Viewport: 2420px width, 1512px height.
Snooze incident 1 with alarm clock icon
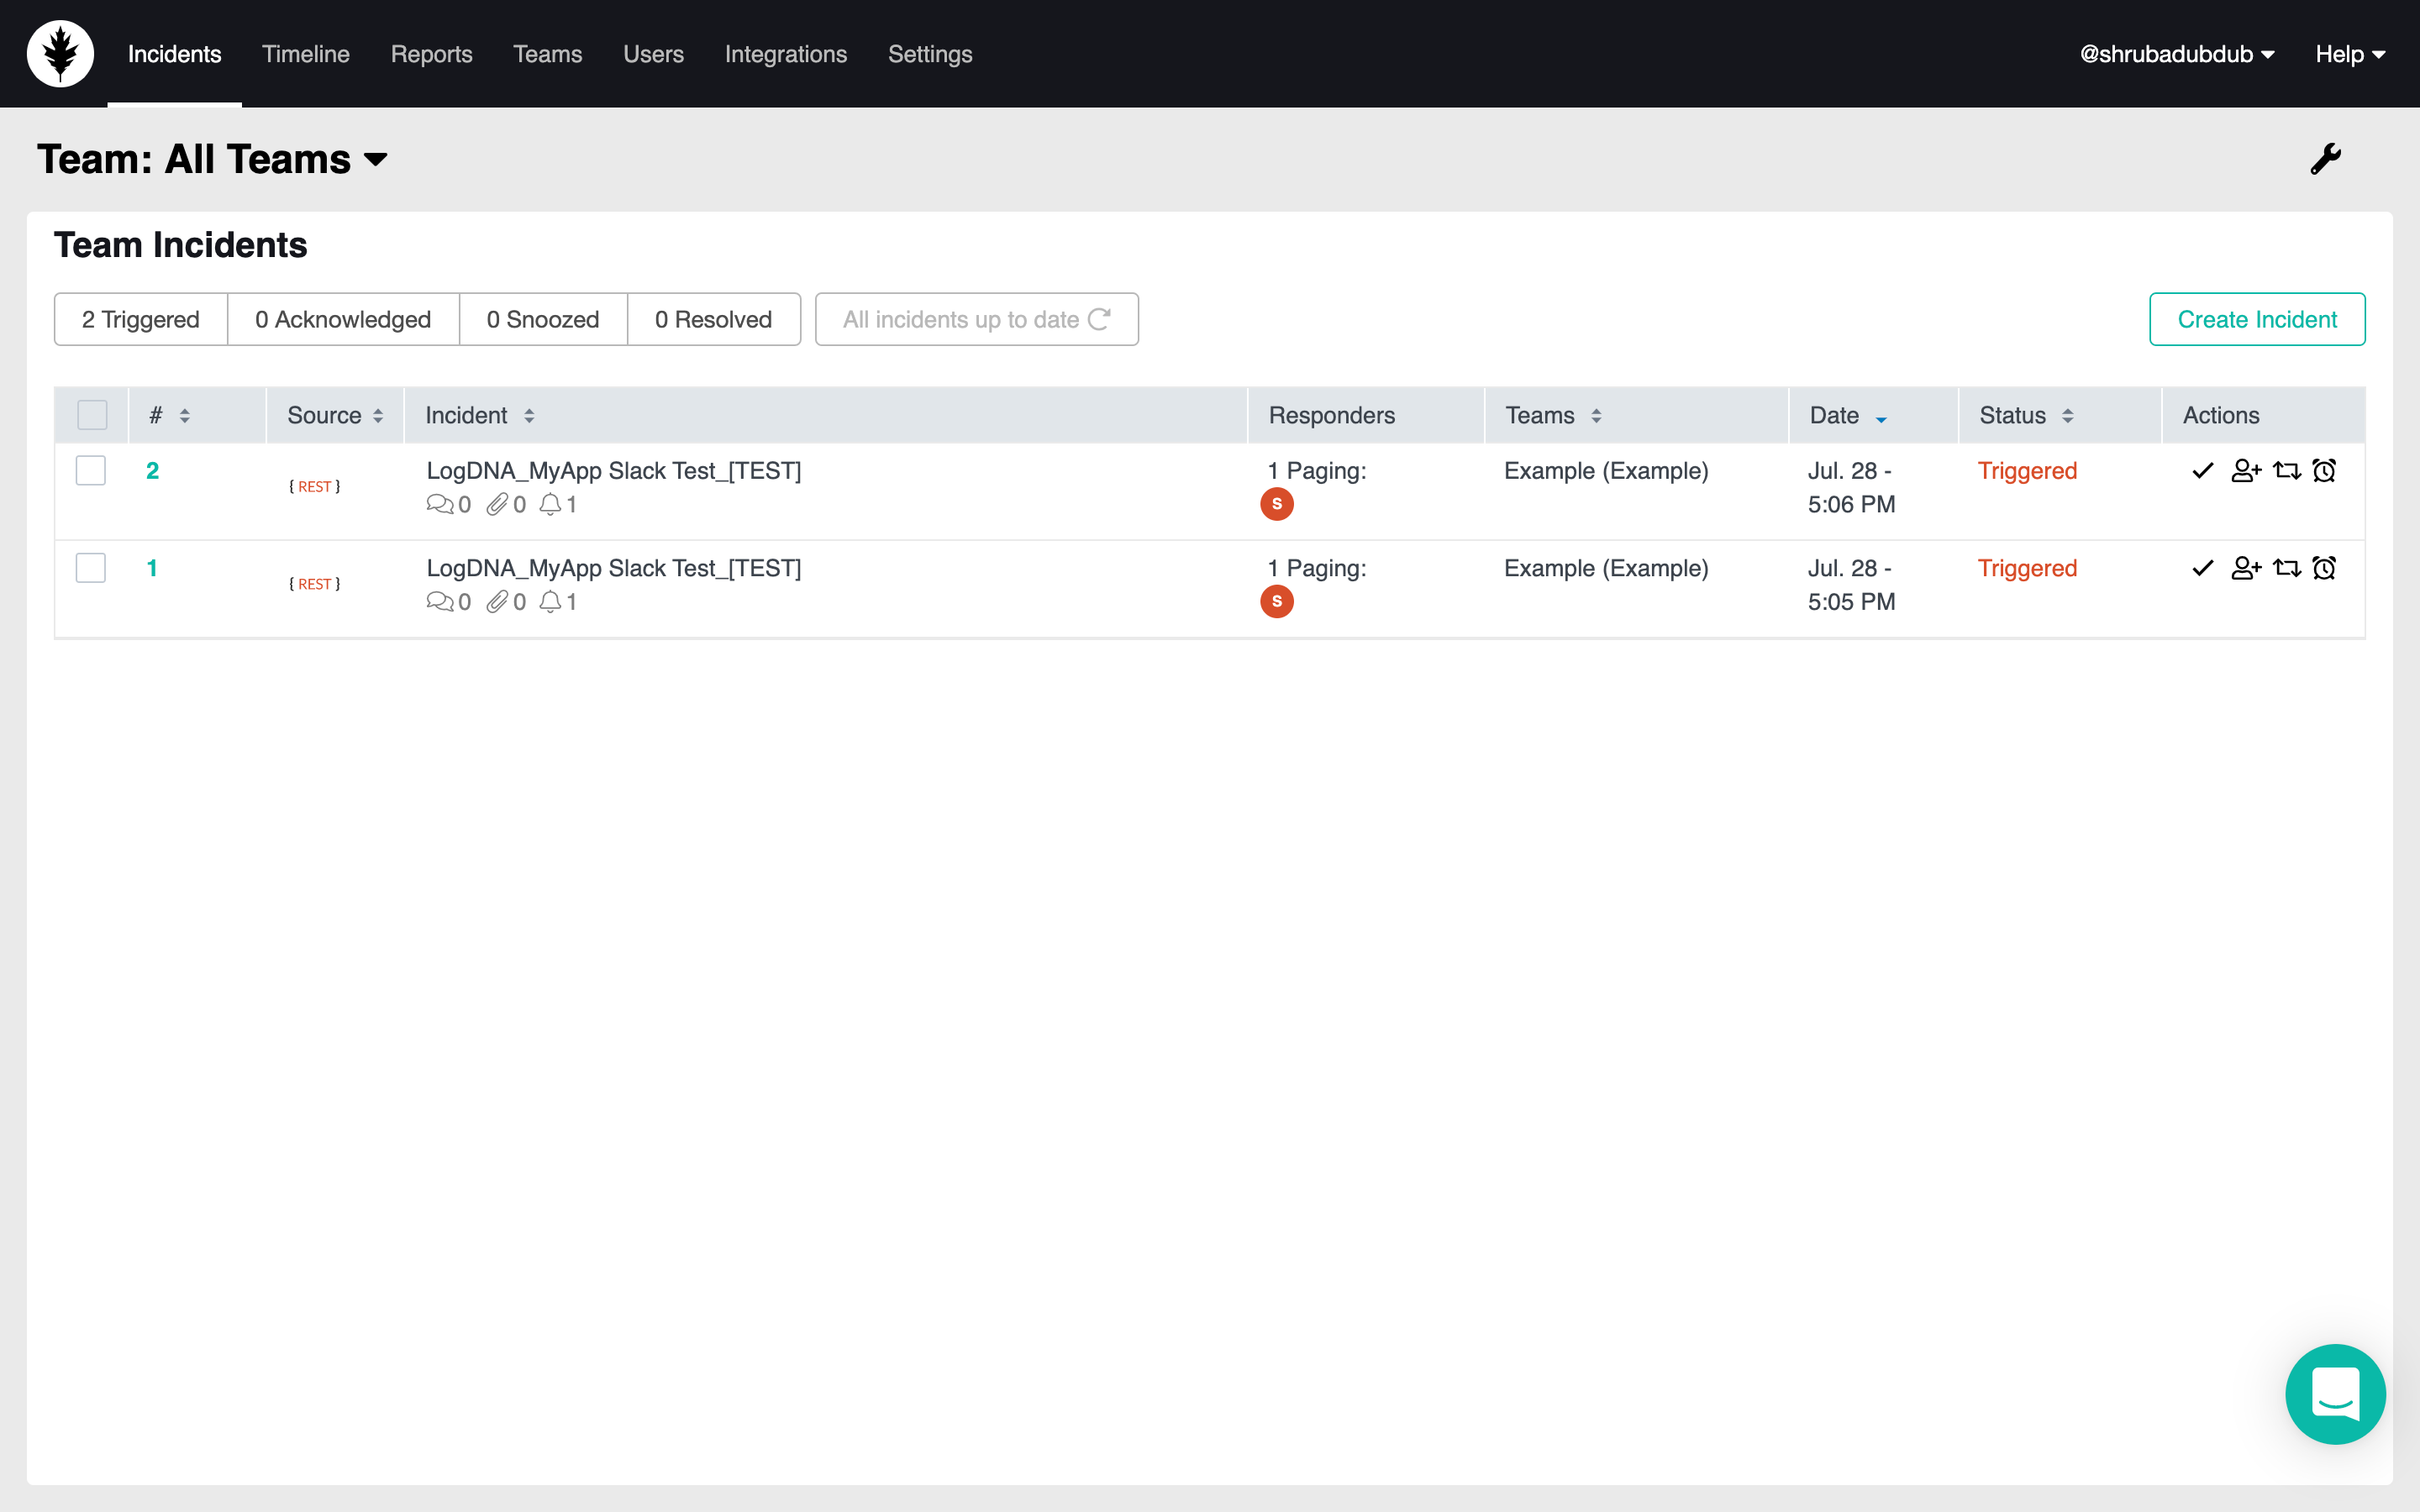coord(2324,568)
